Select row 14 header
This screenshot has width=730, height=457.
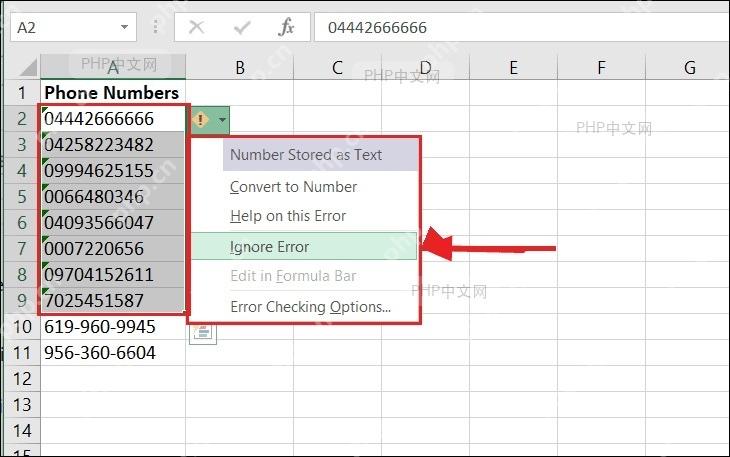point(22,430)
